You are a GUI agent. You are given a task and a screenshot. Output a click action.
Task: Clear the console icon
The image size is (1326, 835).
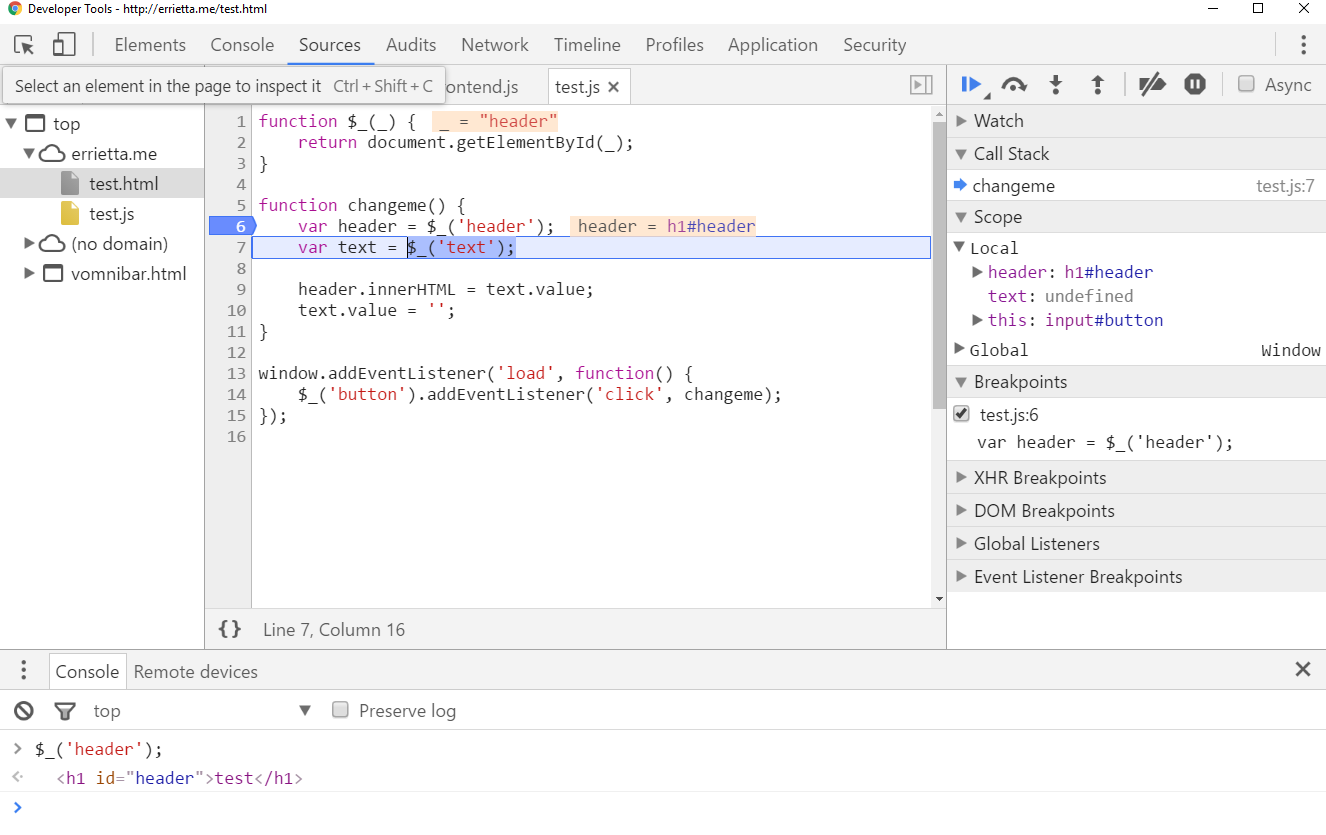[x=24, y=711]
